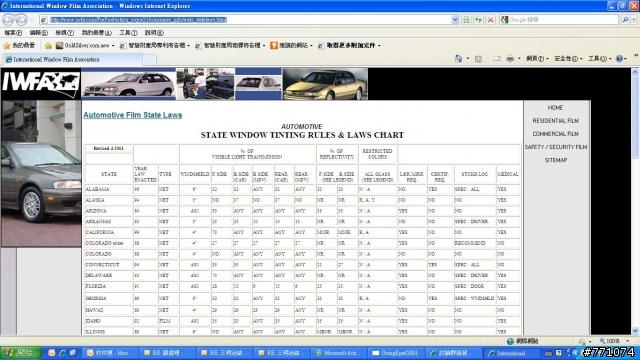Click the Start button on taskbar

point(20,353)
